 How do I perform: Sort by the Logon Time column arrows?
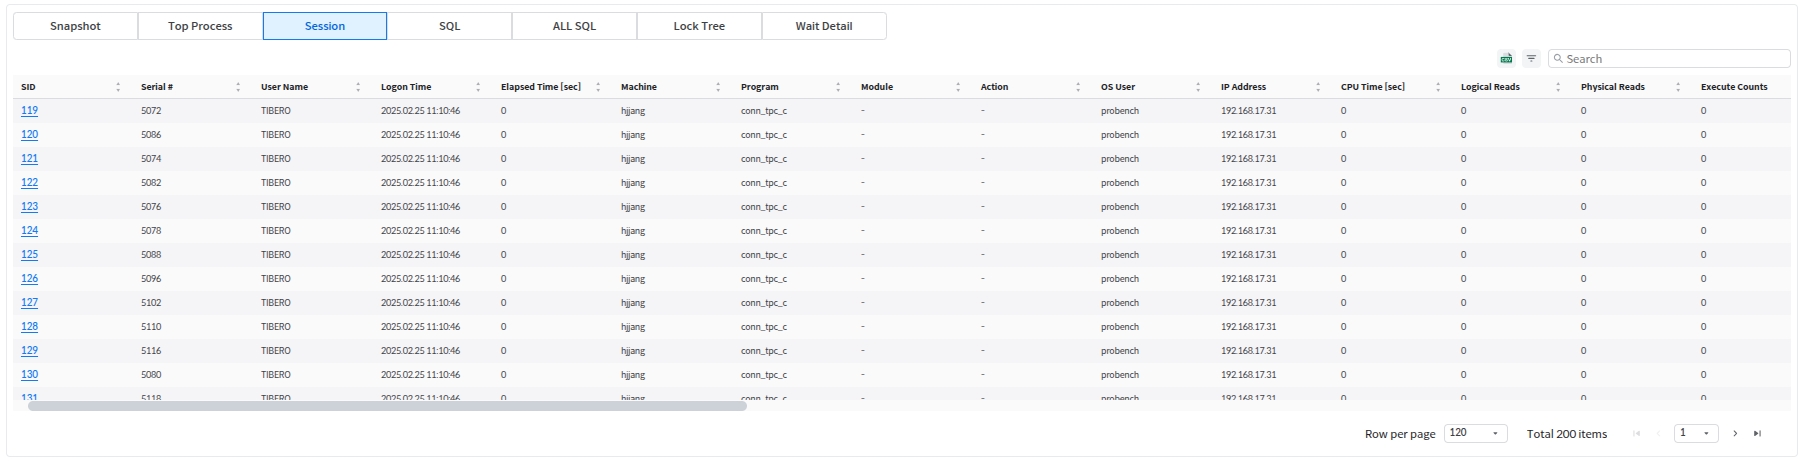click(x=478, y=87)
